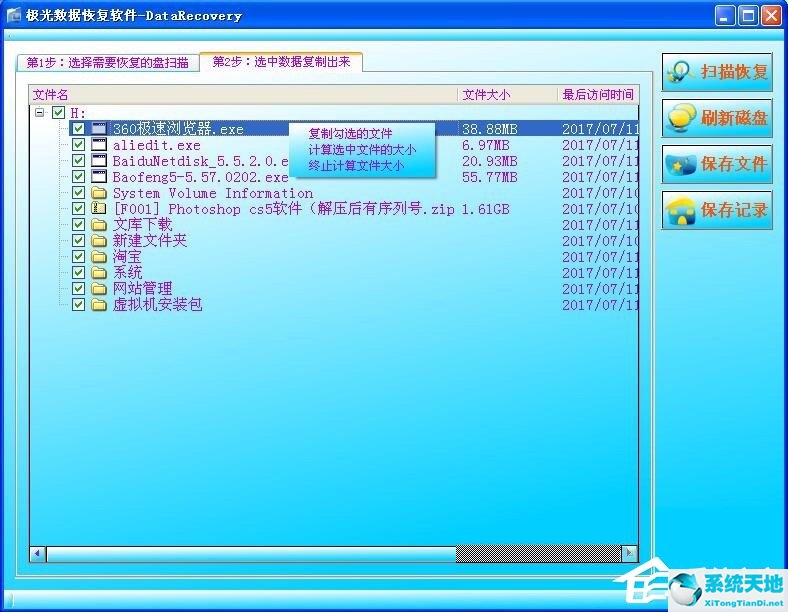
Task: Click the H: drive label
Action: click(77, 113)
